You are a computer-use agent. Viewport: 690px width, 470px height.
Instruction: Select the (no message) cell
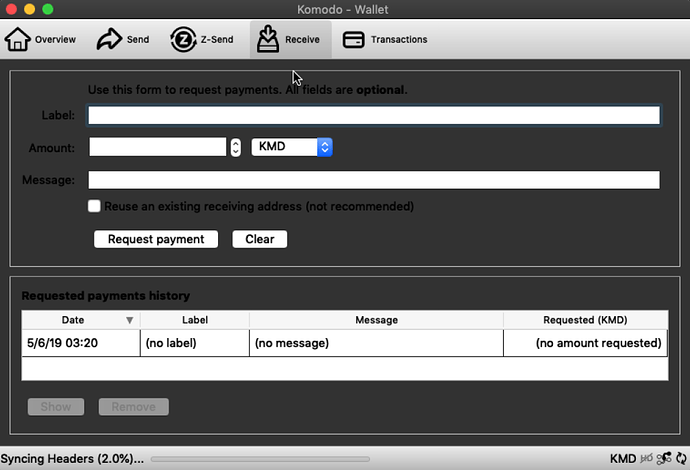coord(376,343)
